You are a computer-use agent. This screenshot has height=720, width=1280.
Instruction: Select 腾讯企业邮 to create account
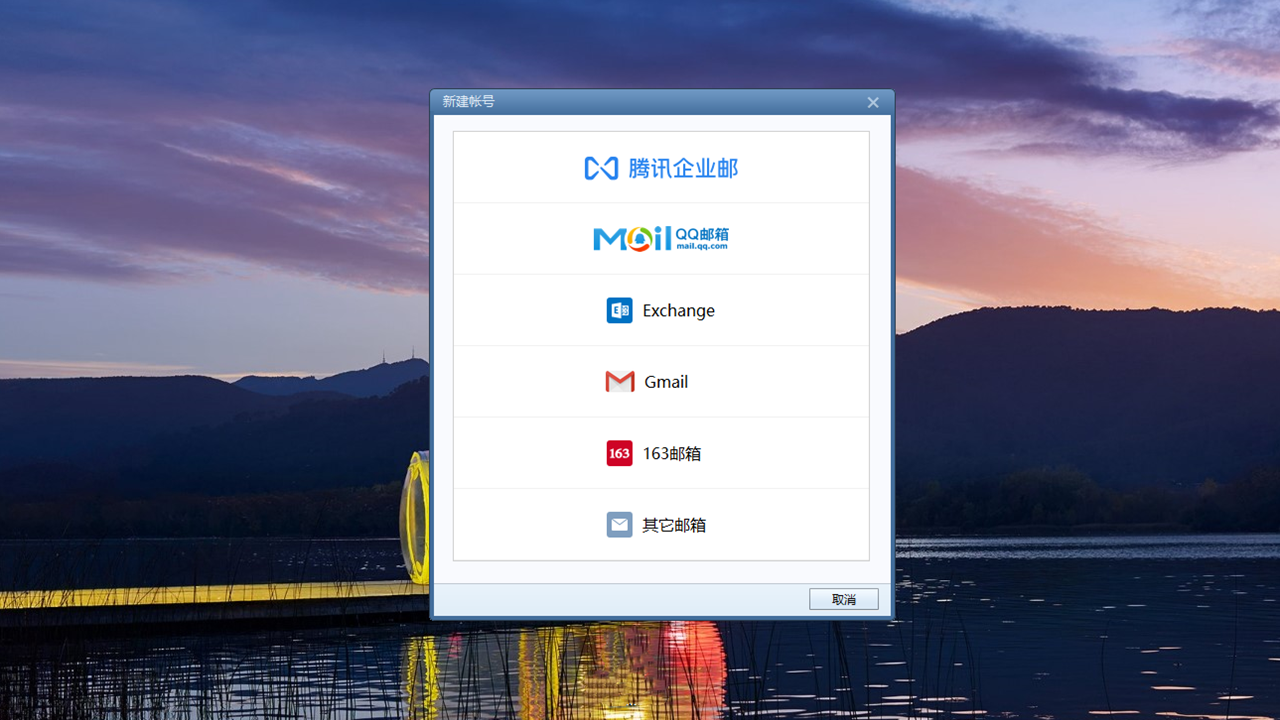click(661, 167)
